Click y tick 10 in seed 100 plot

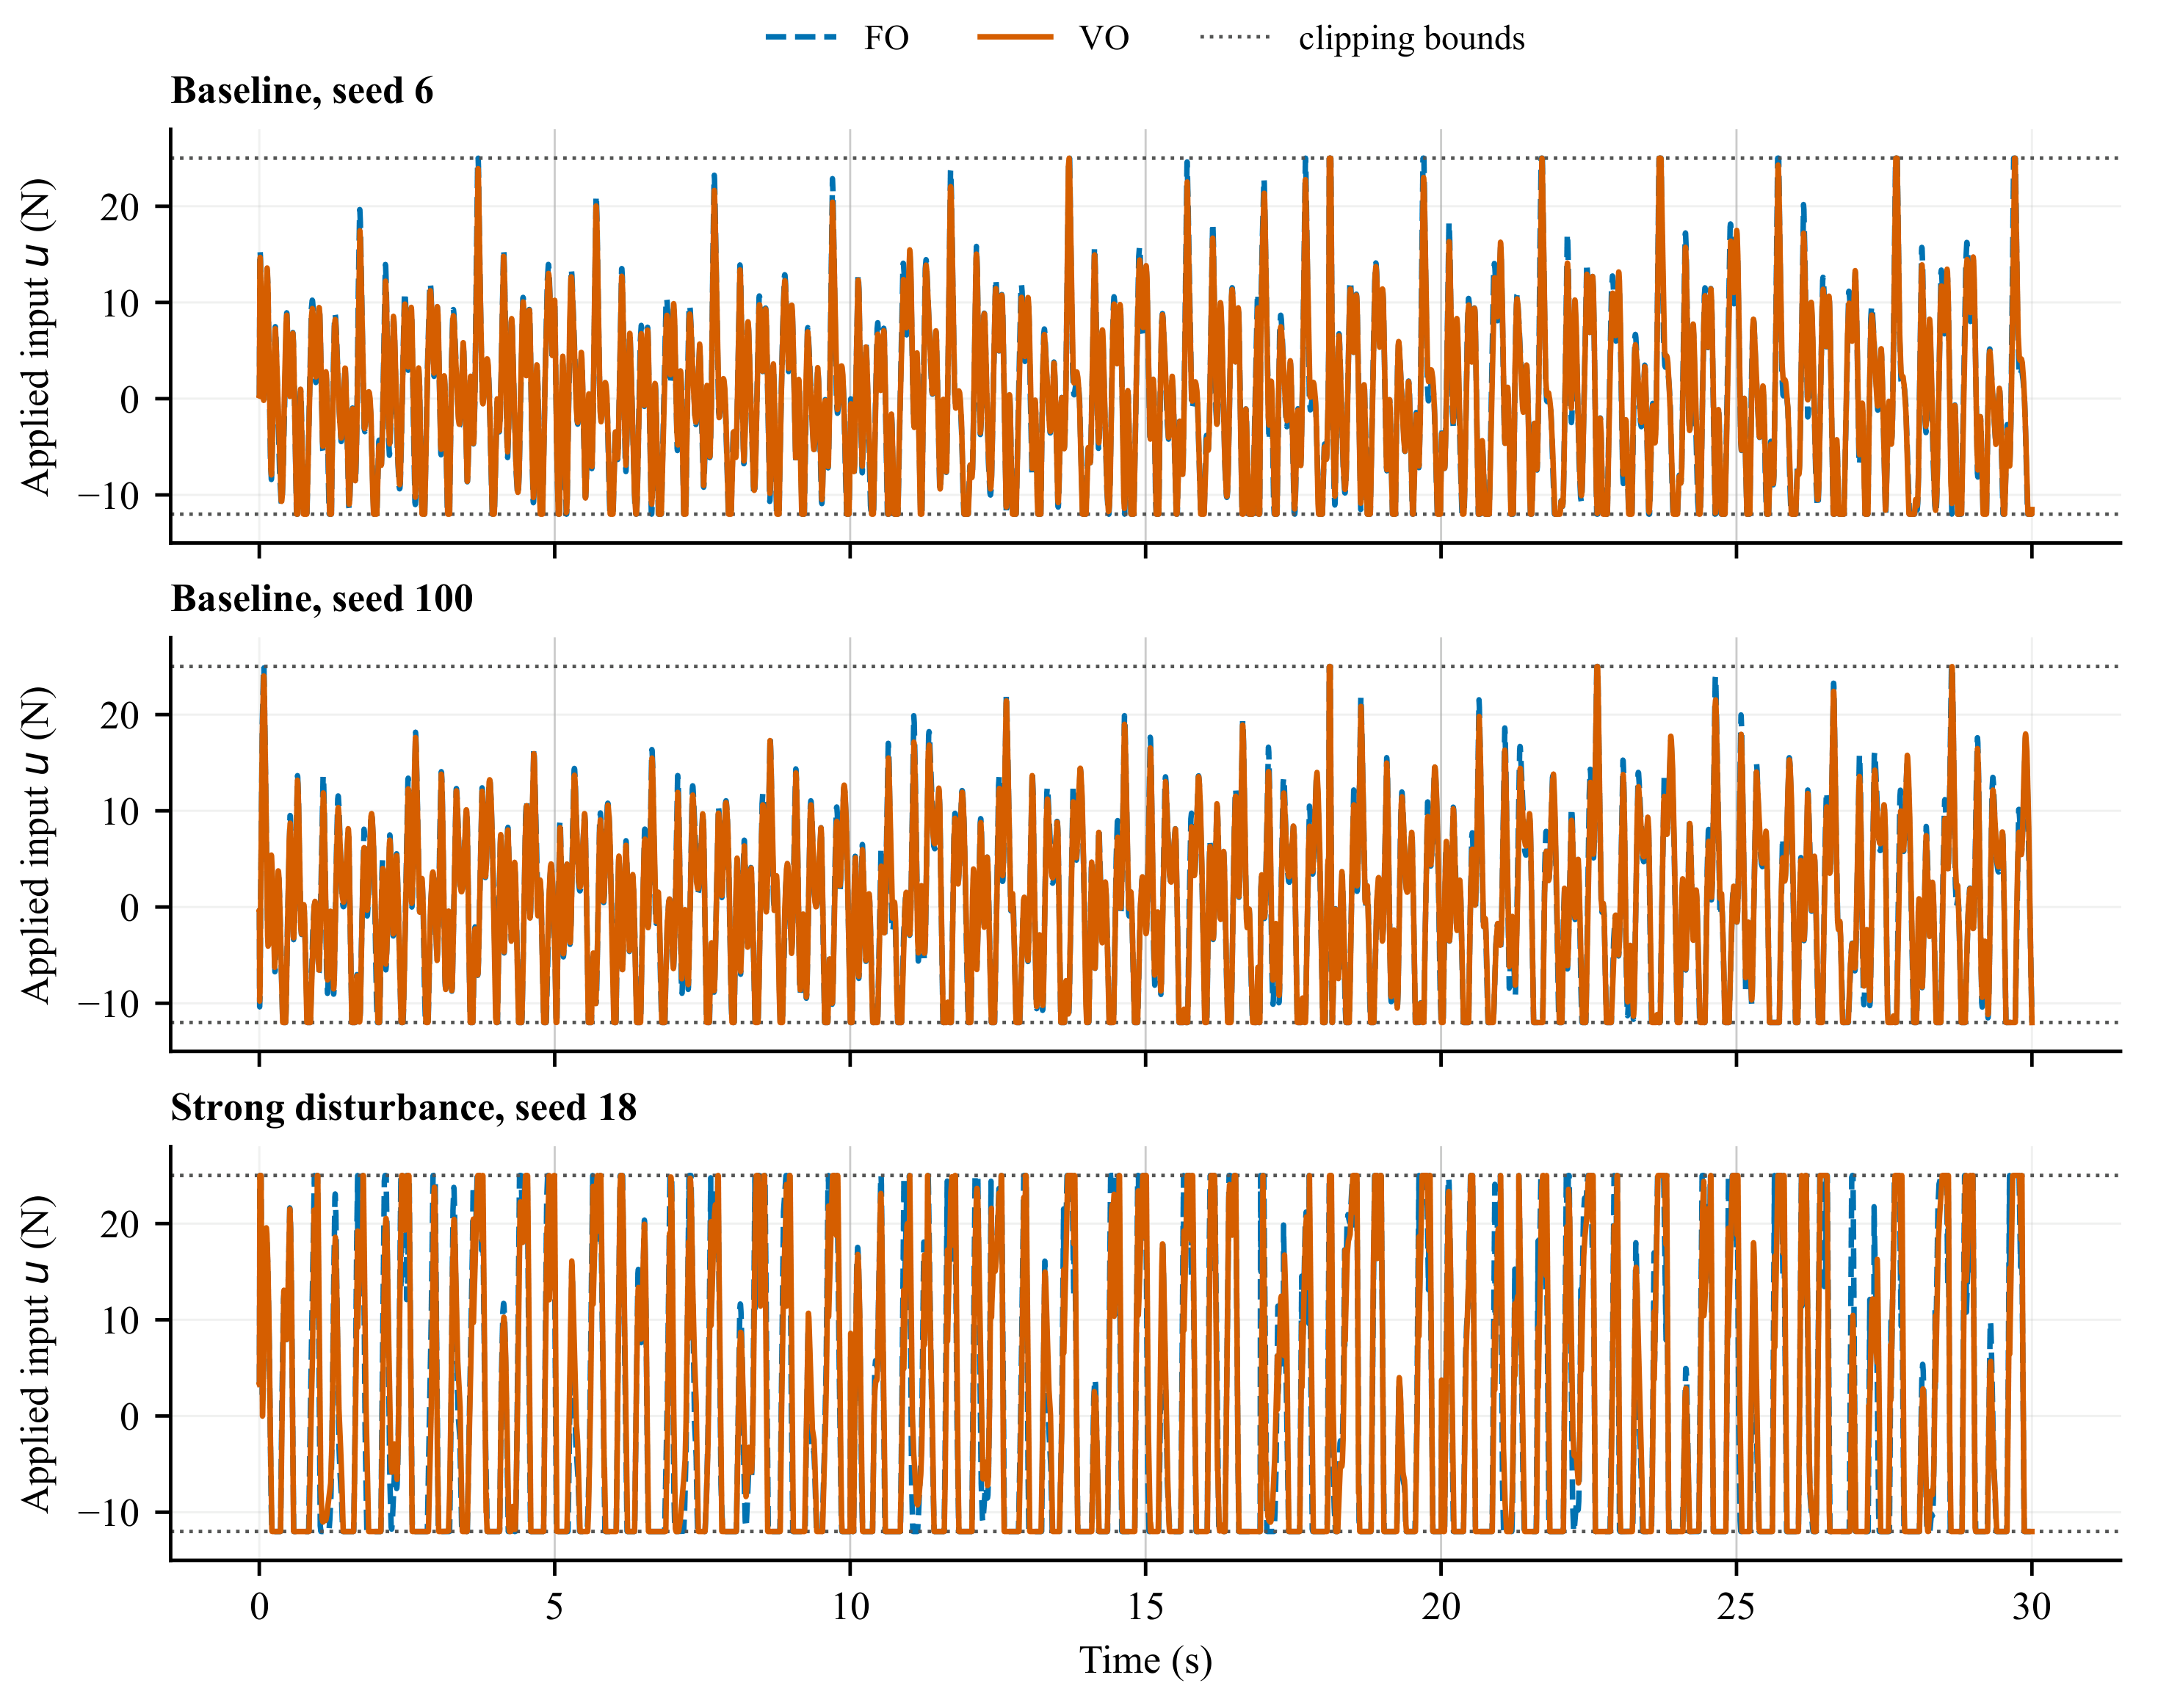point(119,811)
